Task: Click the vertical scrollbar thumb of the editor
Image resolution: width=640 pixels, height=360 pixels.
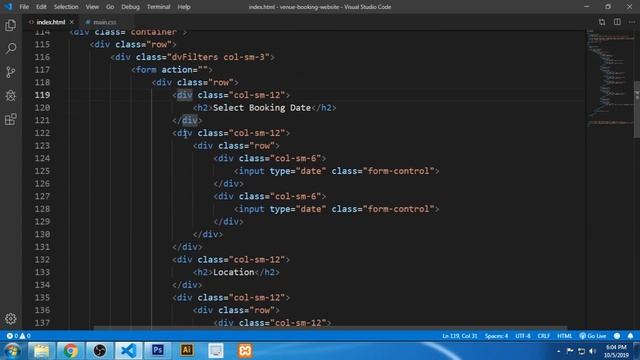Action: coord(637,109)
